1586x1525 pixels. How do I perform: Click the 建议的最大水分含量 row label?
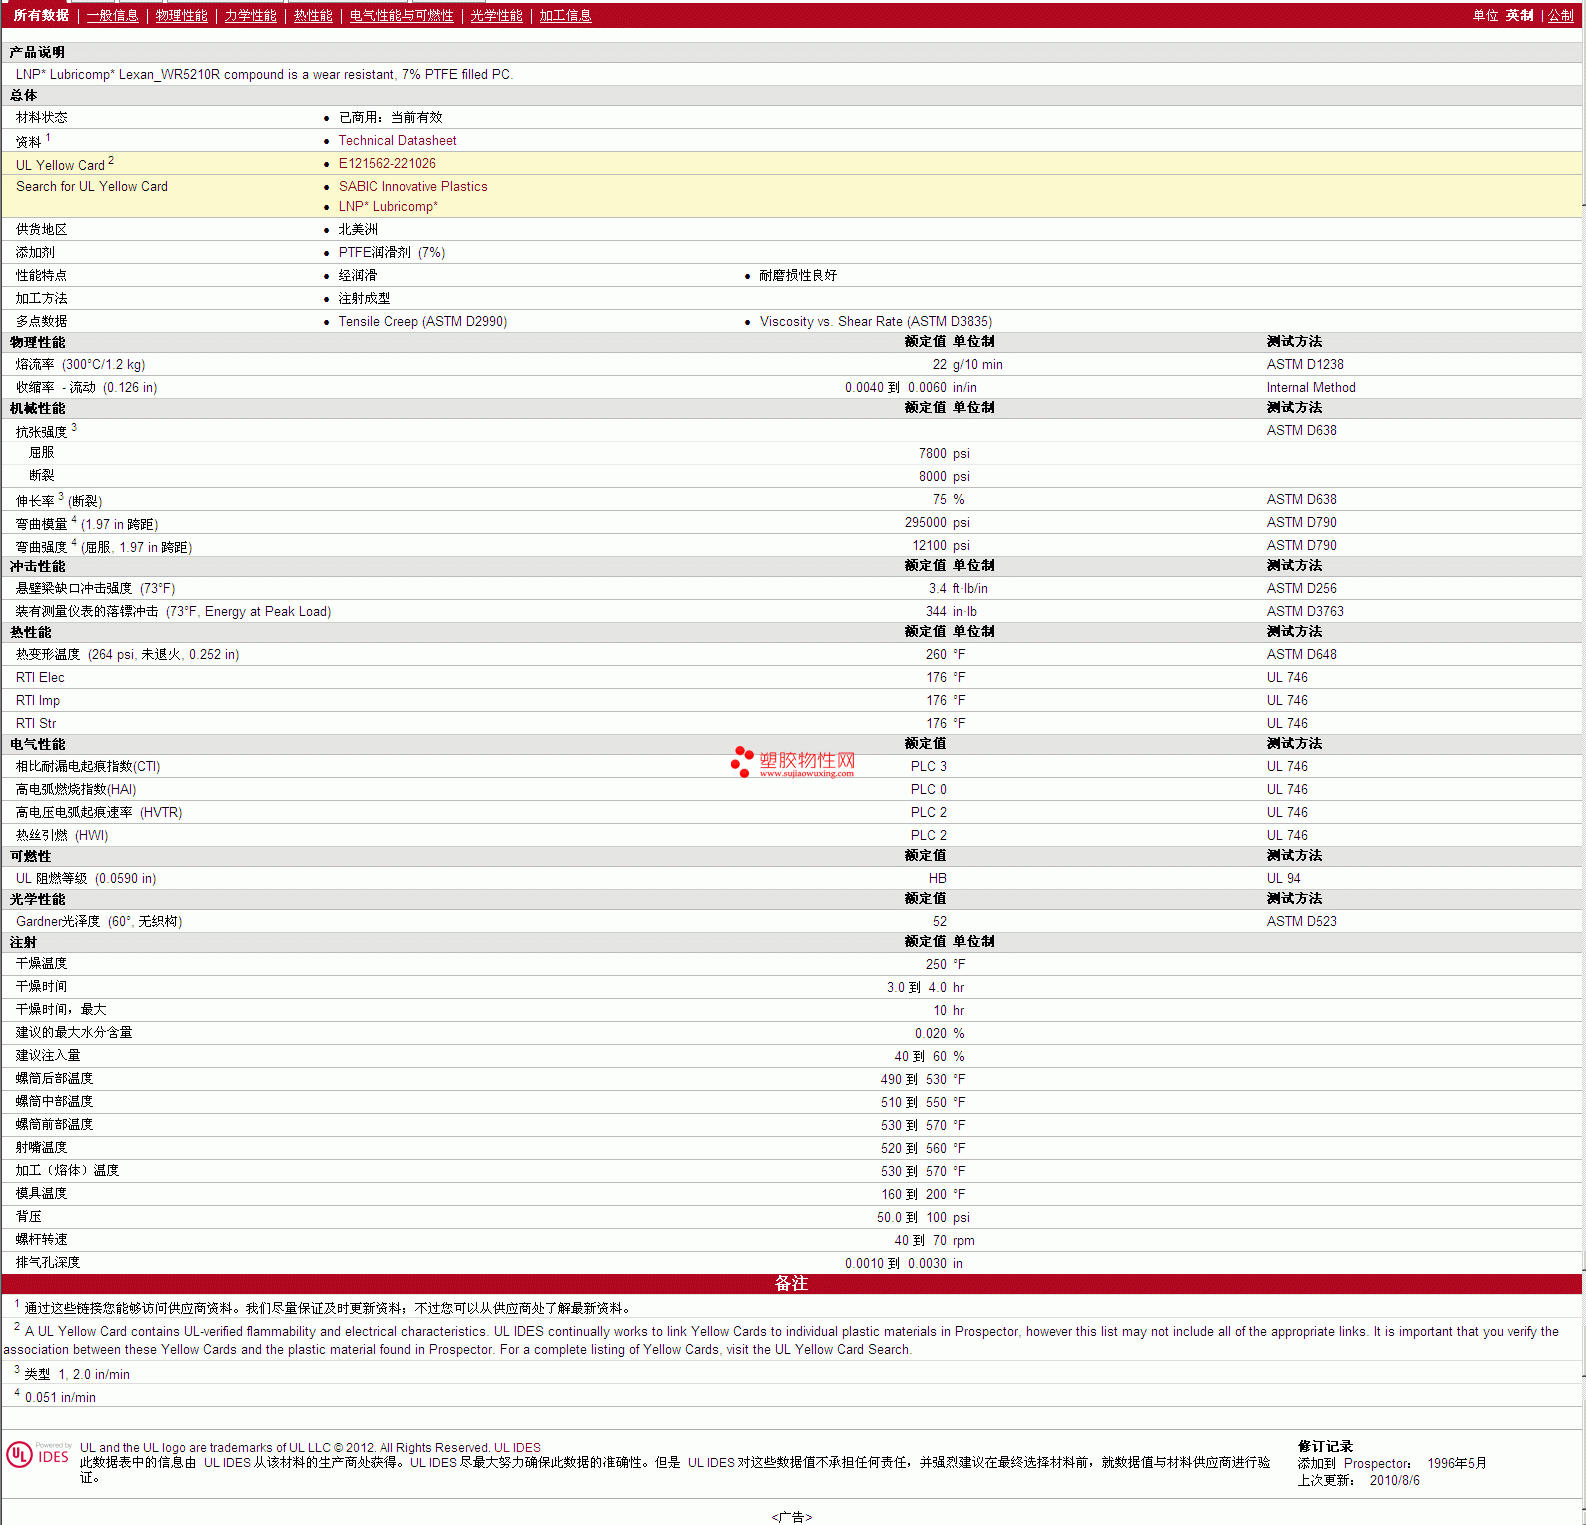pyautogui.click(x=74, y=1033)
